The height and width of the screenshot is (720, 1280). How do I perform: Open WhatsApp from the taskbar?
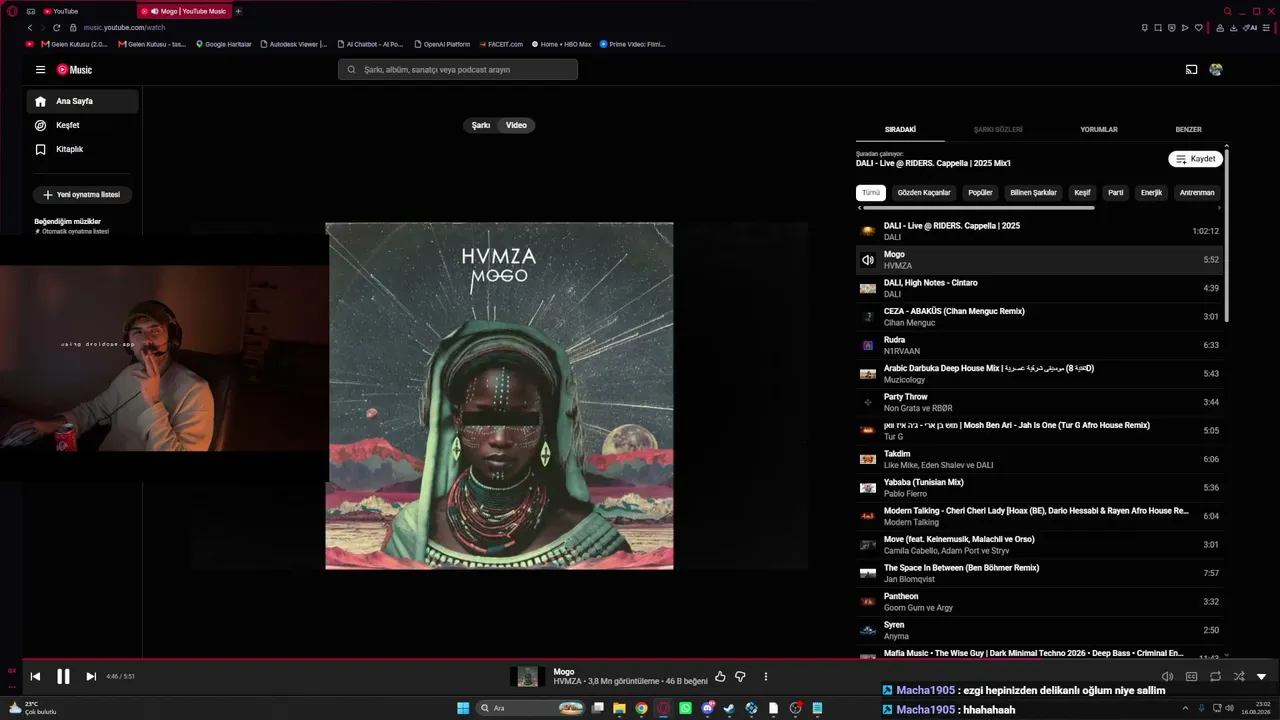pyautogui.click(x=685, y=708)
